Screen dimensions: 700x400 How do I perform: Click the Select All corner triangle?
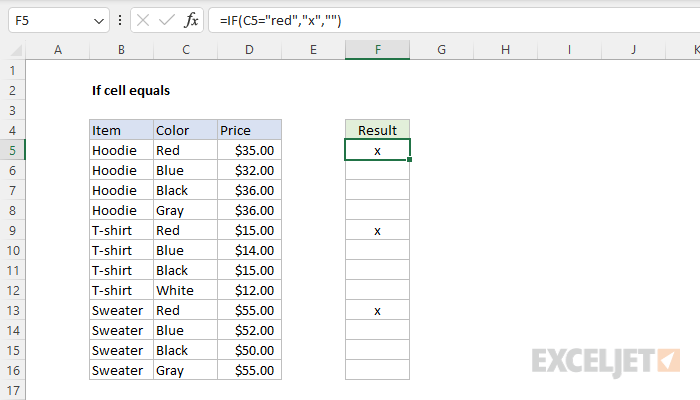pyautogui.click(x=16, y=50)
